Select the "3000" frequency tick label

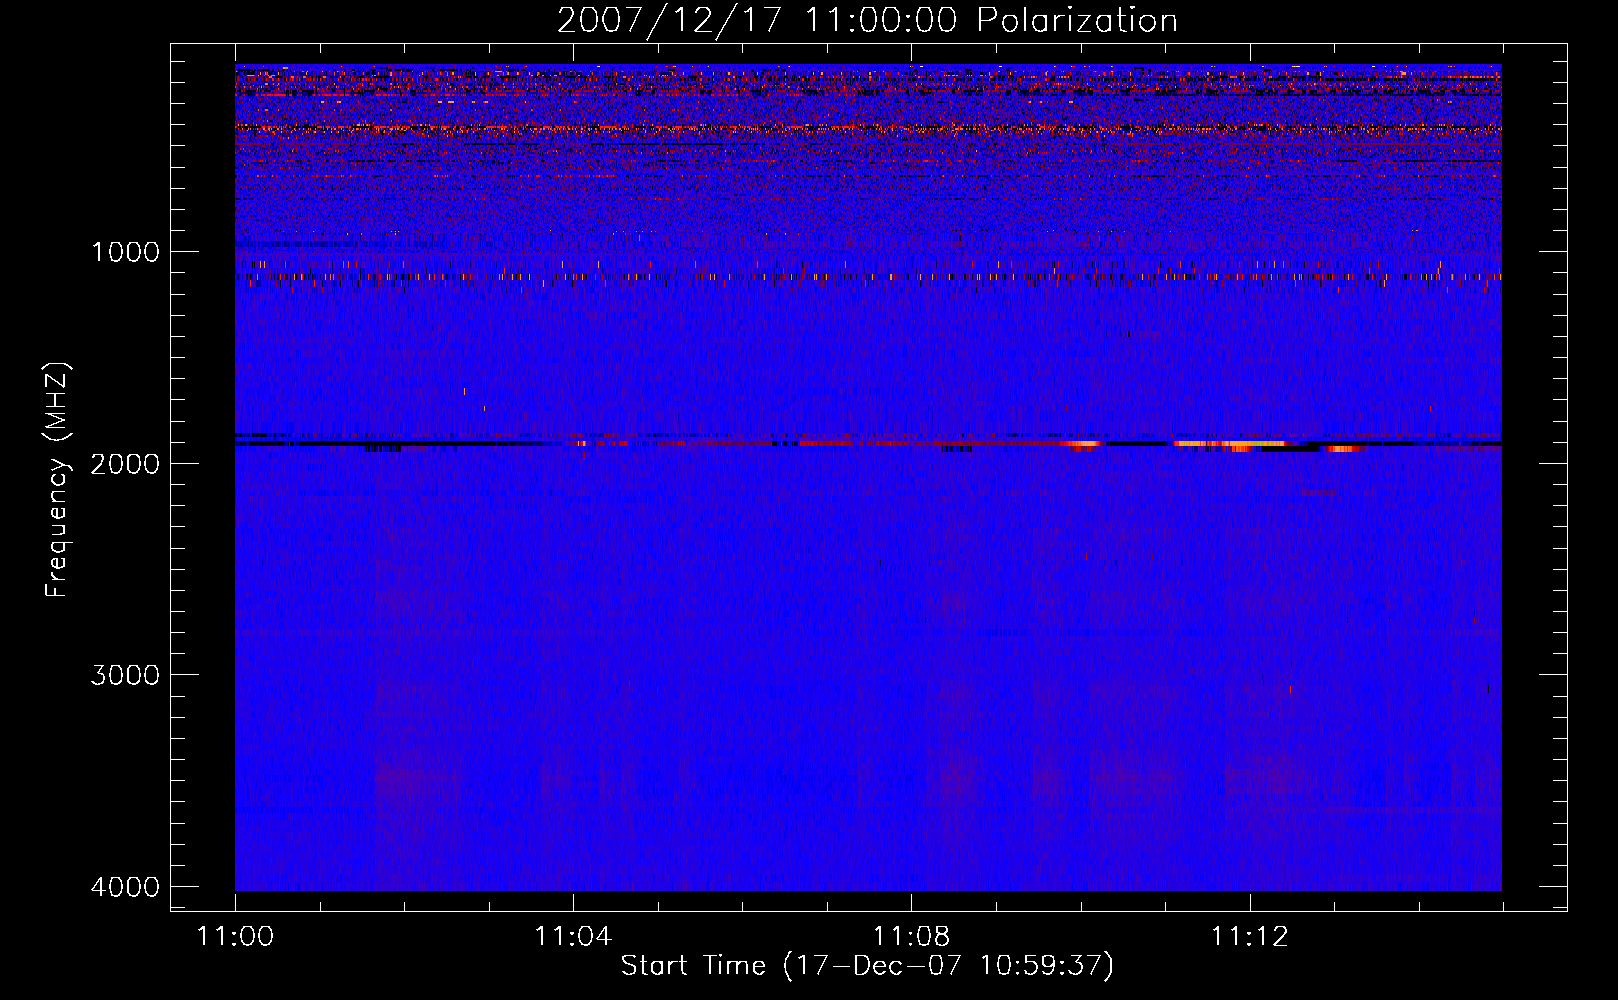tap(125, 675)
